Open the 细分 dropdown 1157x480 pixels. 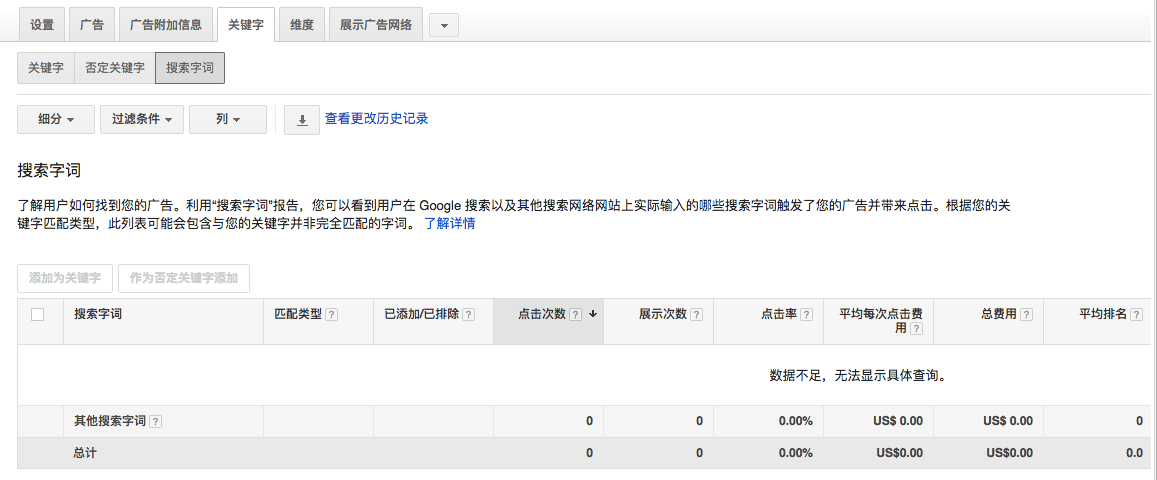pyautogui.click(x=56, y=120)
